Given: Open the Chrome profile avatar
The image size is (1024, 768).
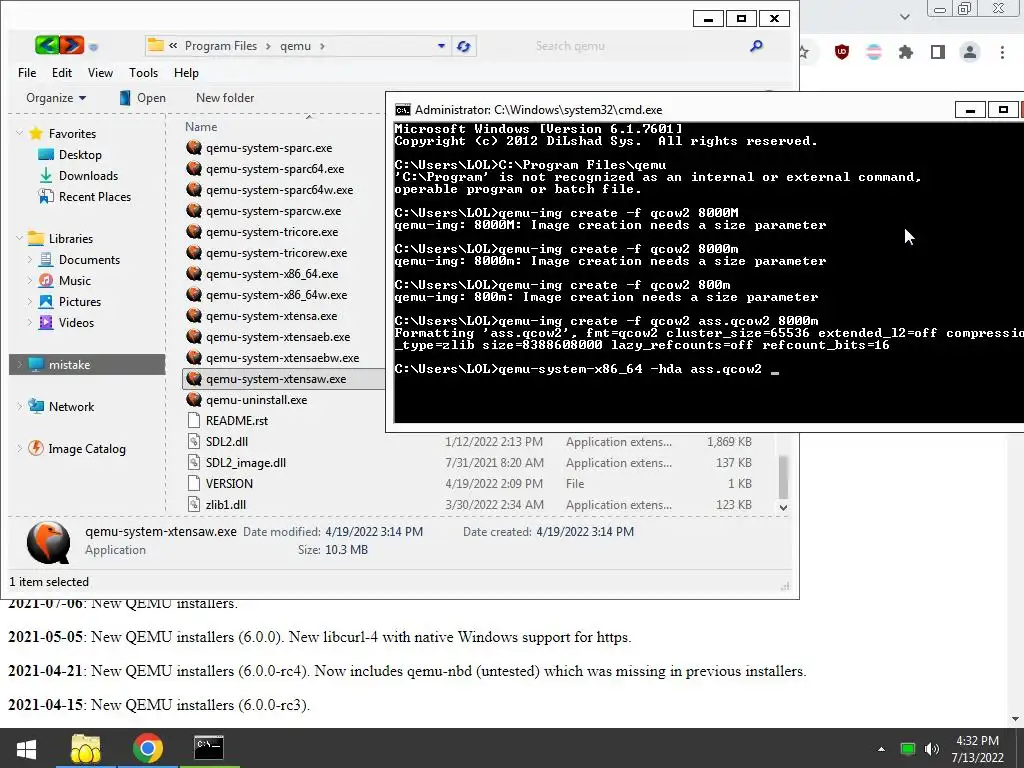Looking at the screenshot, I should pos(970,52).
